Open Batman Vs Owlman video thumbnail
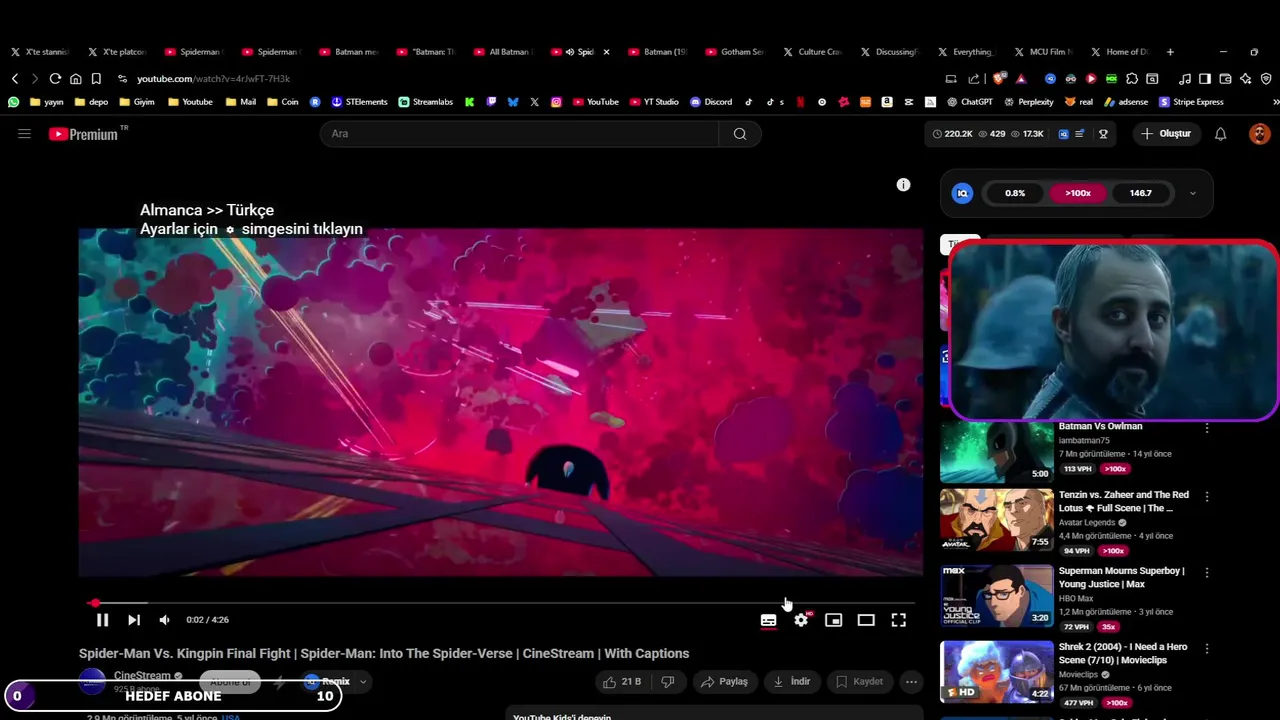 (996, 452)
